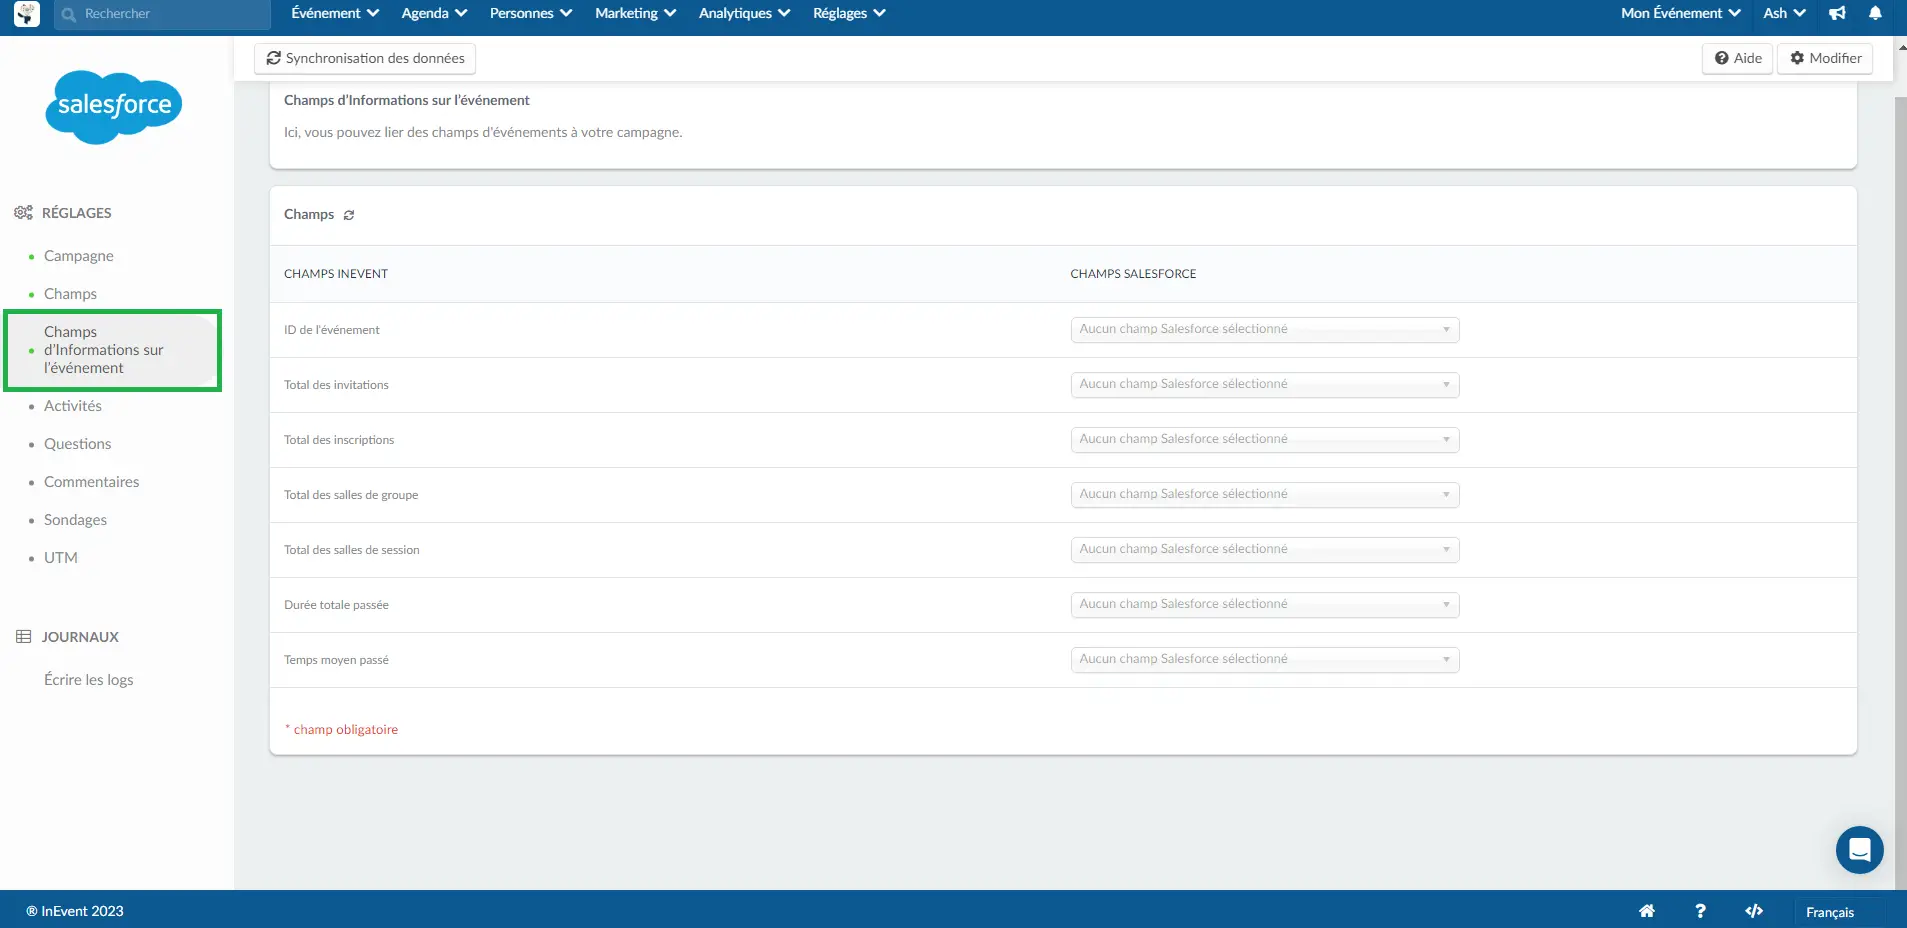This screenshot has height=928, width=1907.
Task: Open Total des inscriptions Salesforce field dropdown
Action: [1265, 440]
